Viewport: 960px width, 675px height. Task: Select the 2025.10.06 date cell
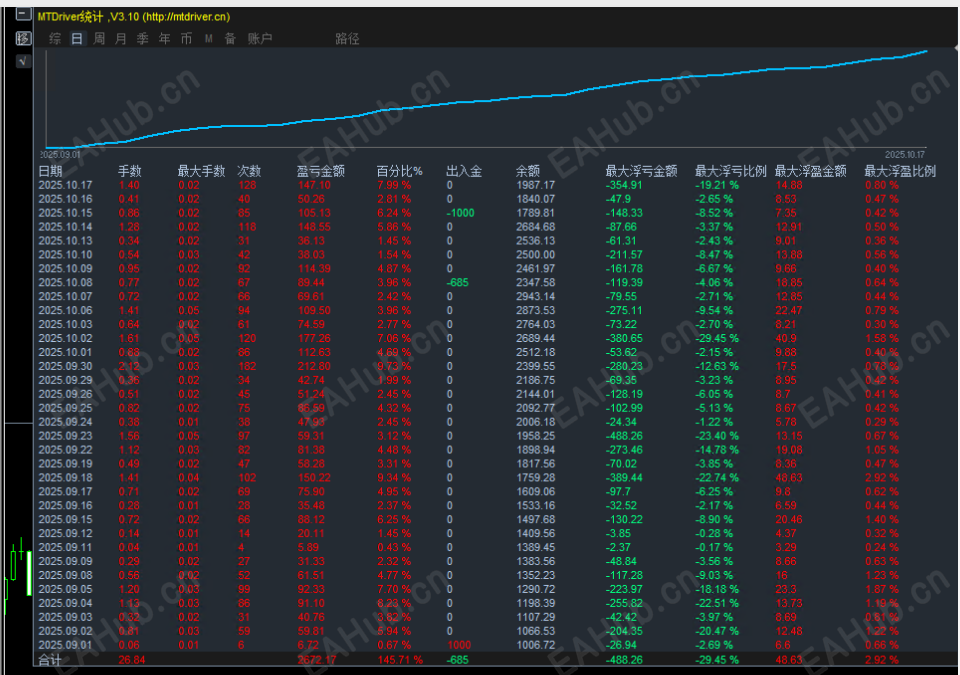(x=66, y=311)
